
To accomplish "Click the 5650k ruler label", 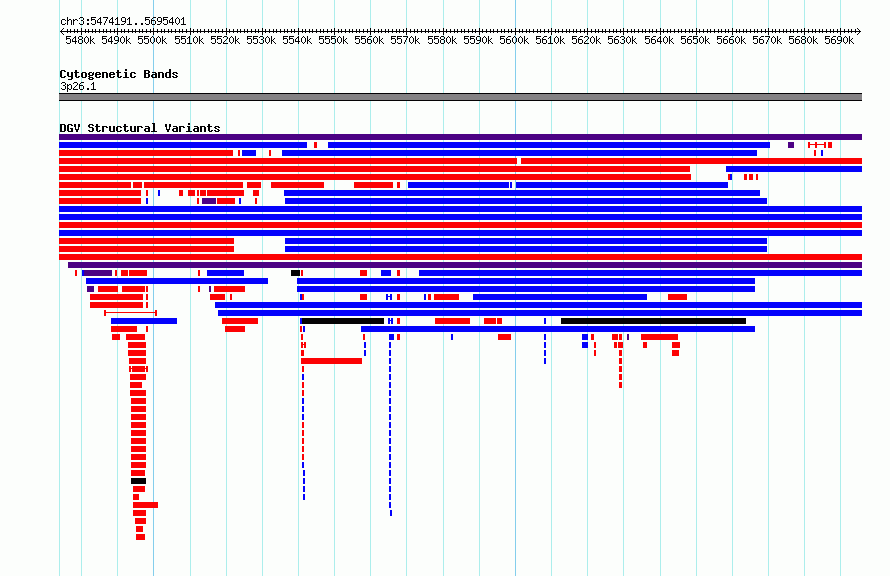I will 695,40.
